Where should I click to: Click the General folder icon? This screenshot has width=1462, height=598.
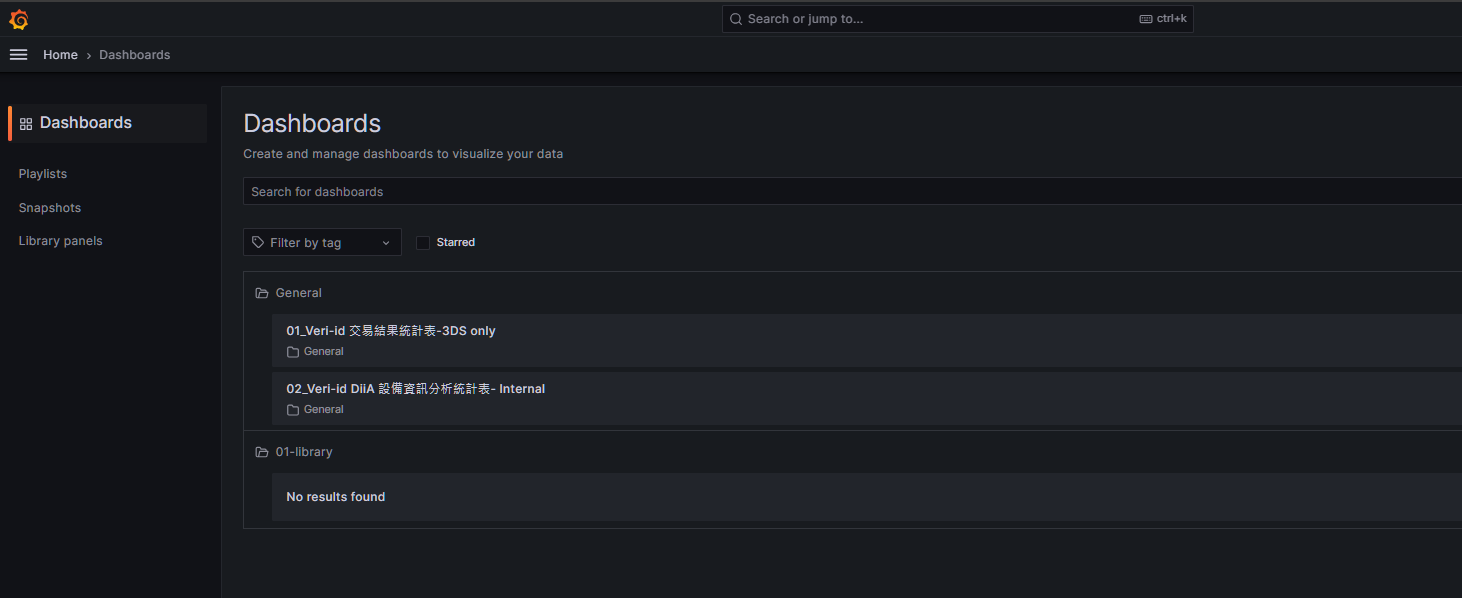tap(262, 293)
